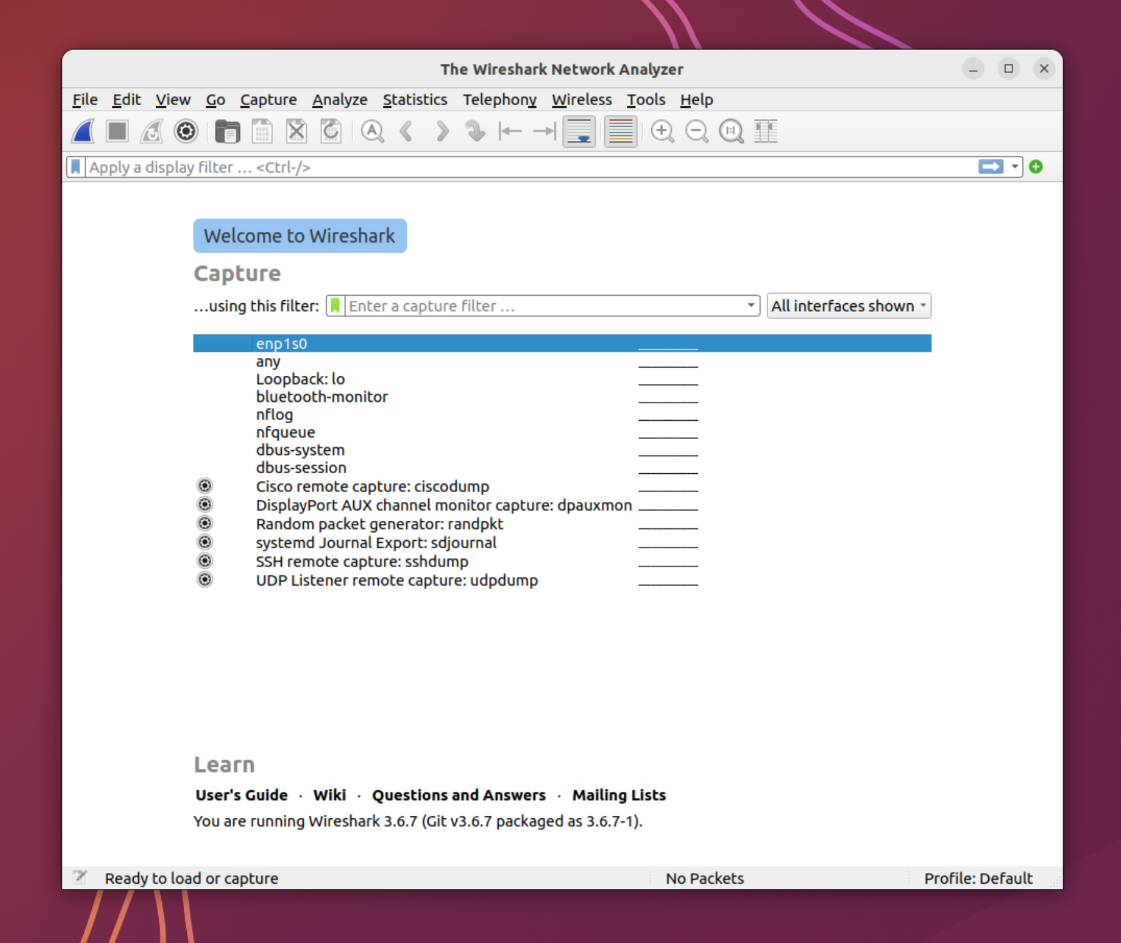Image resolution: width=1121 pixels, height=943 pixels.
Task: Select the dbus-system interface
Action: [562, 450]
